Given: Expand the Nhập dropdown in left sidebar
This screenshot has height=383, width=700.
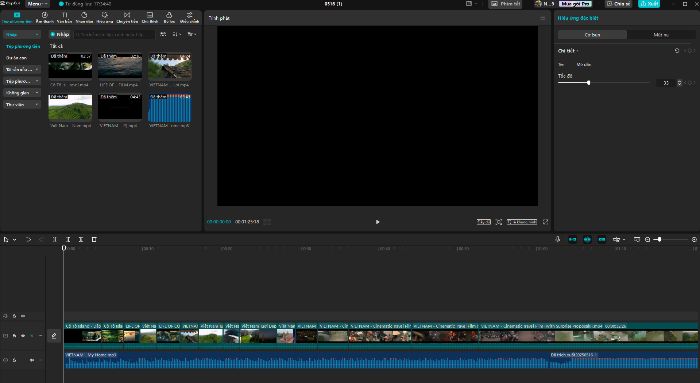Looking at the screenshot, I should [x=22, y=34].
